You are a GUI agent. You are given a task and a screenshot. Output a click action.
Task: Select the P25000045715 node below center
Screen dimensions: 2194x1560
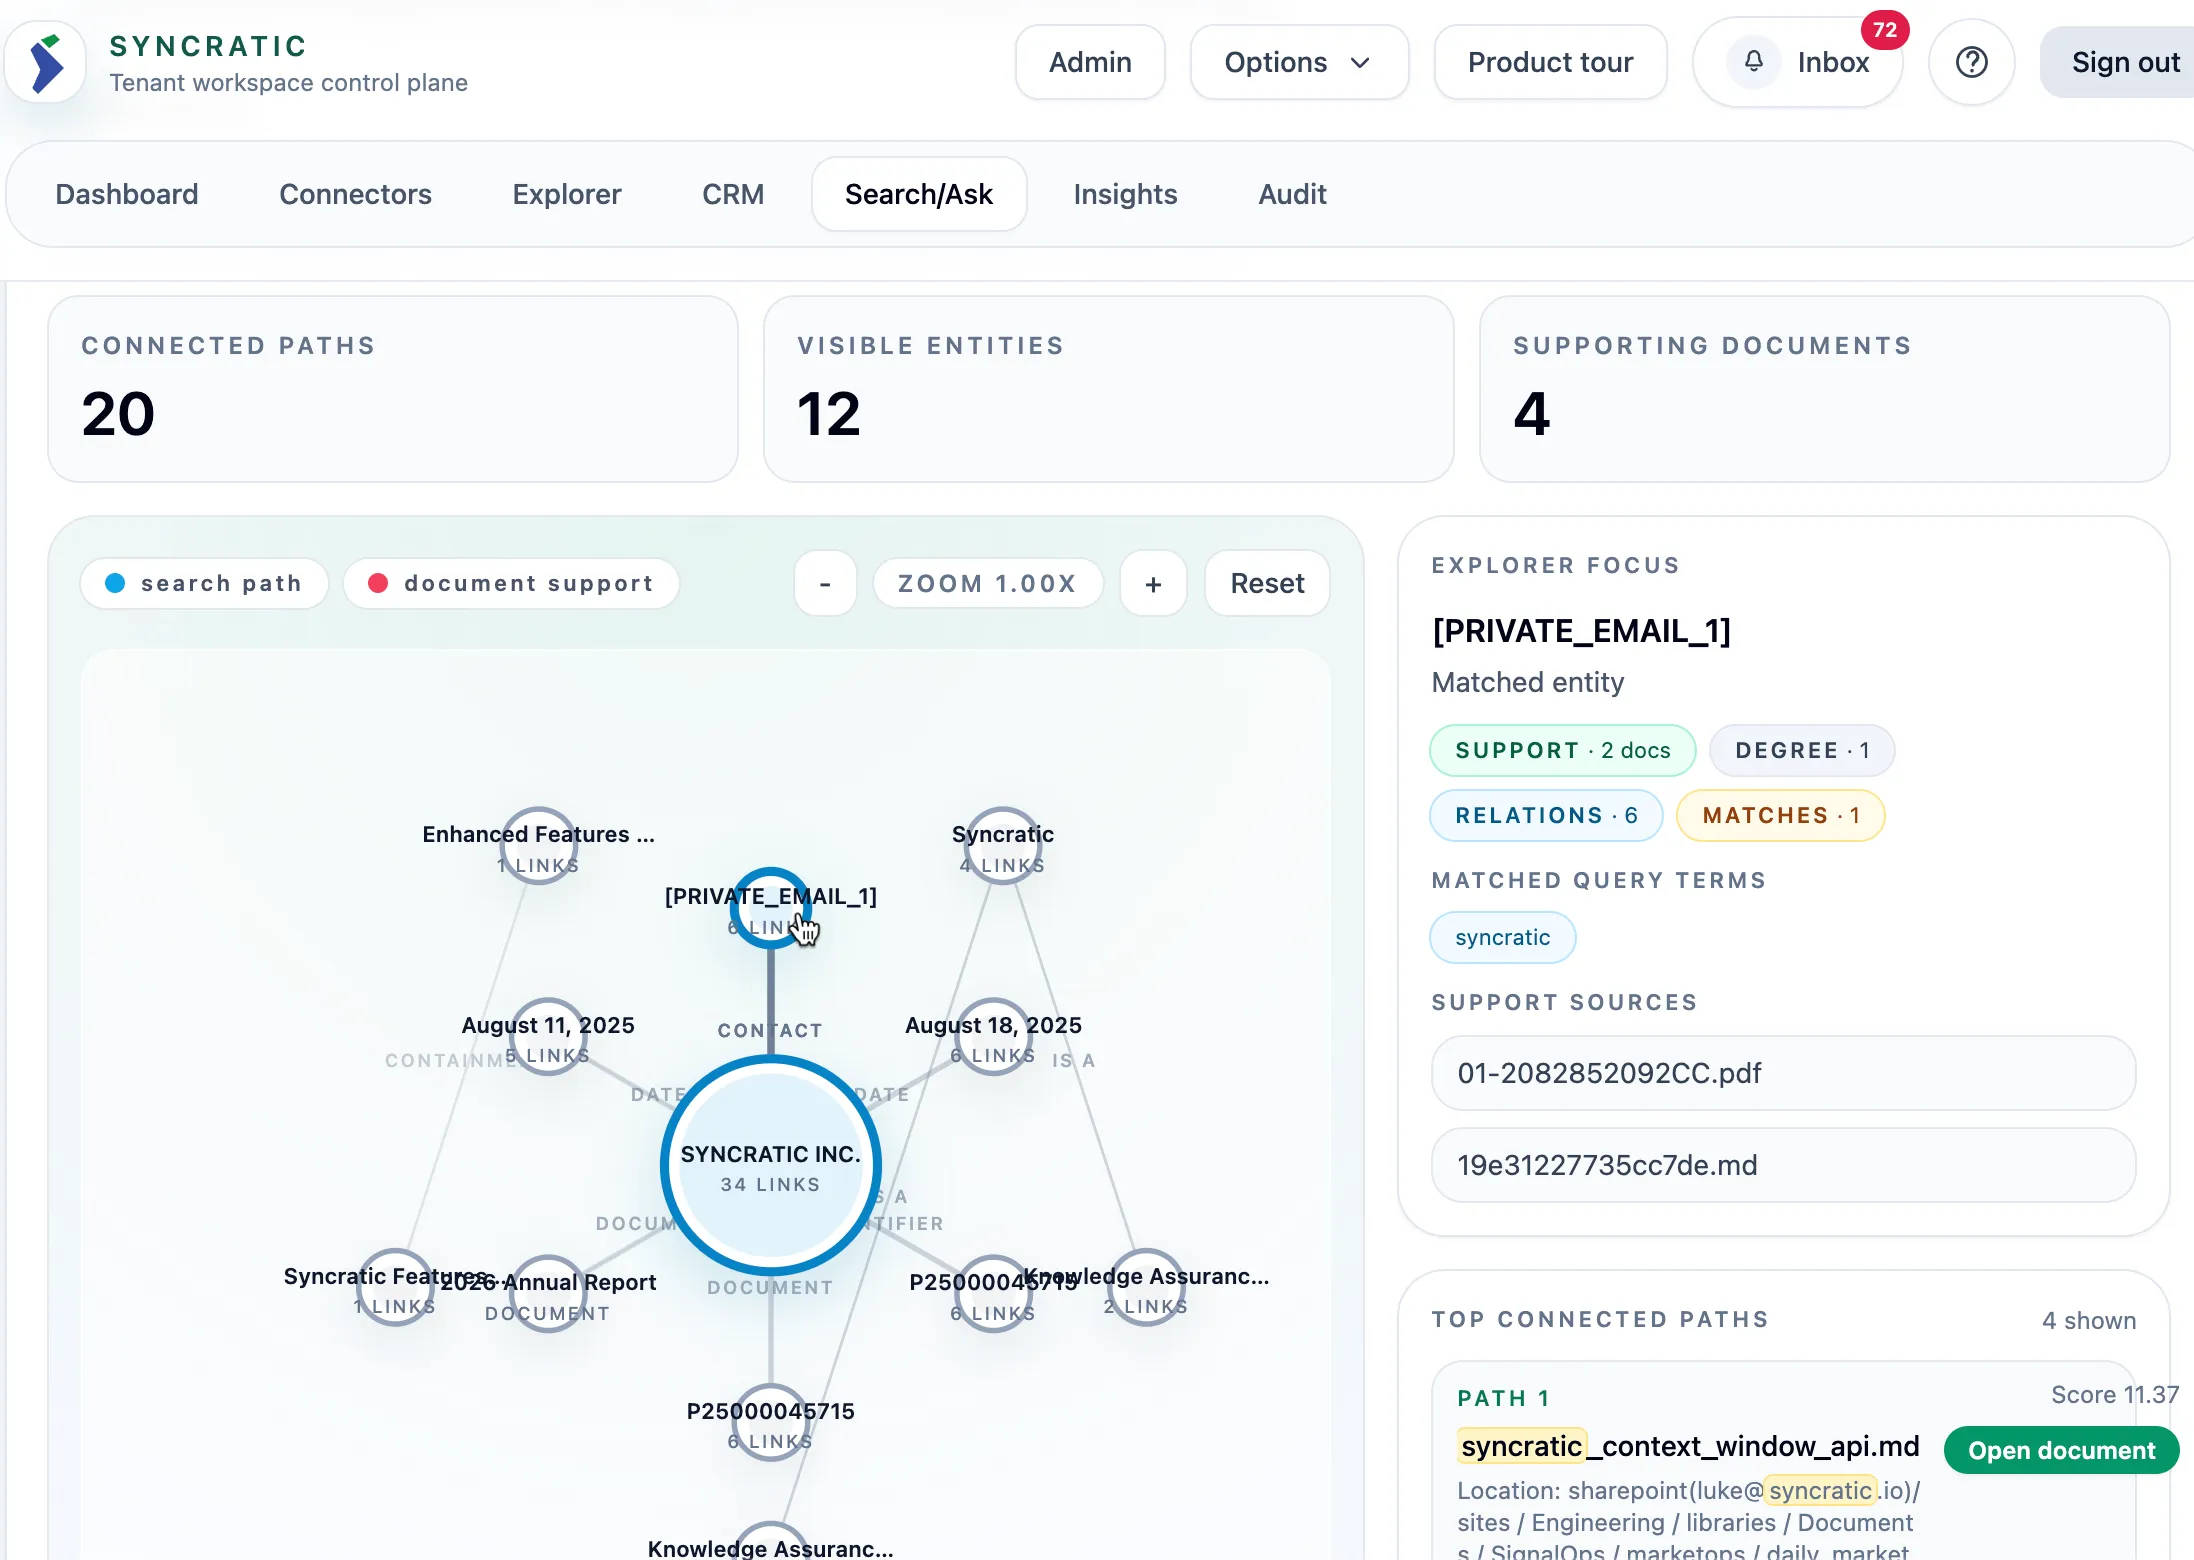(x=770, y=1423)
